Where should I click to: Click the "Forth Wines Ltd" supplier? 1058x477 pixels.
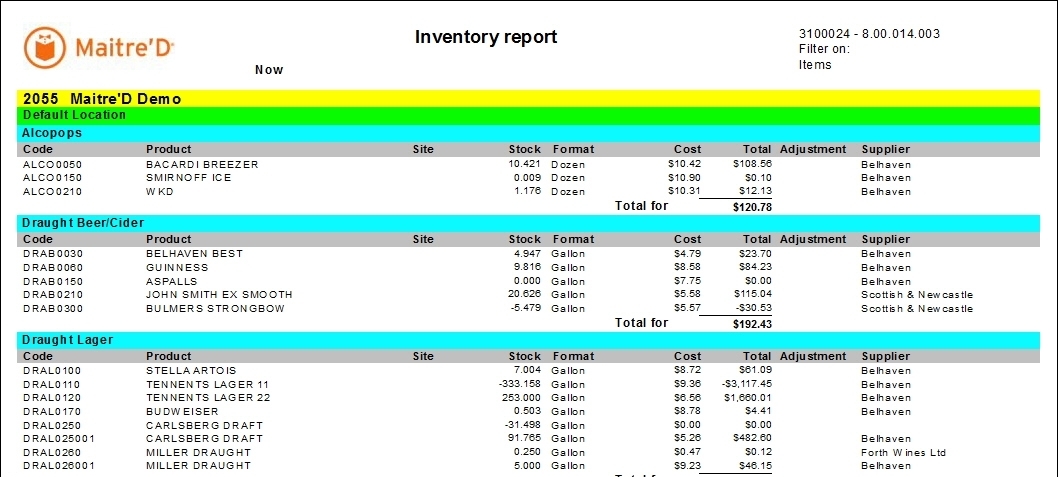[904, 453]
